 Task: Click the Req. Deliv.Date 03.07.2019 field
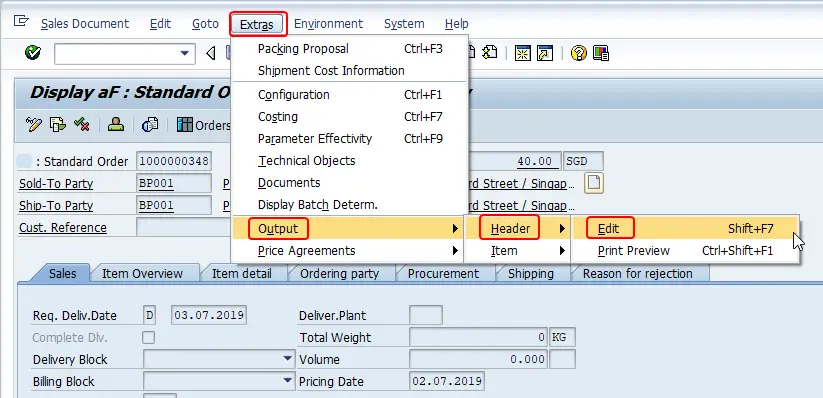click(x=209, y=316)
